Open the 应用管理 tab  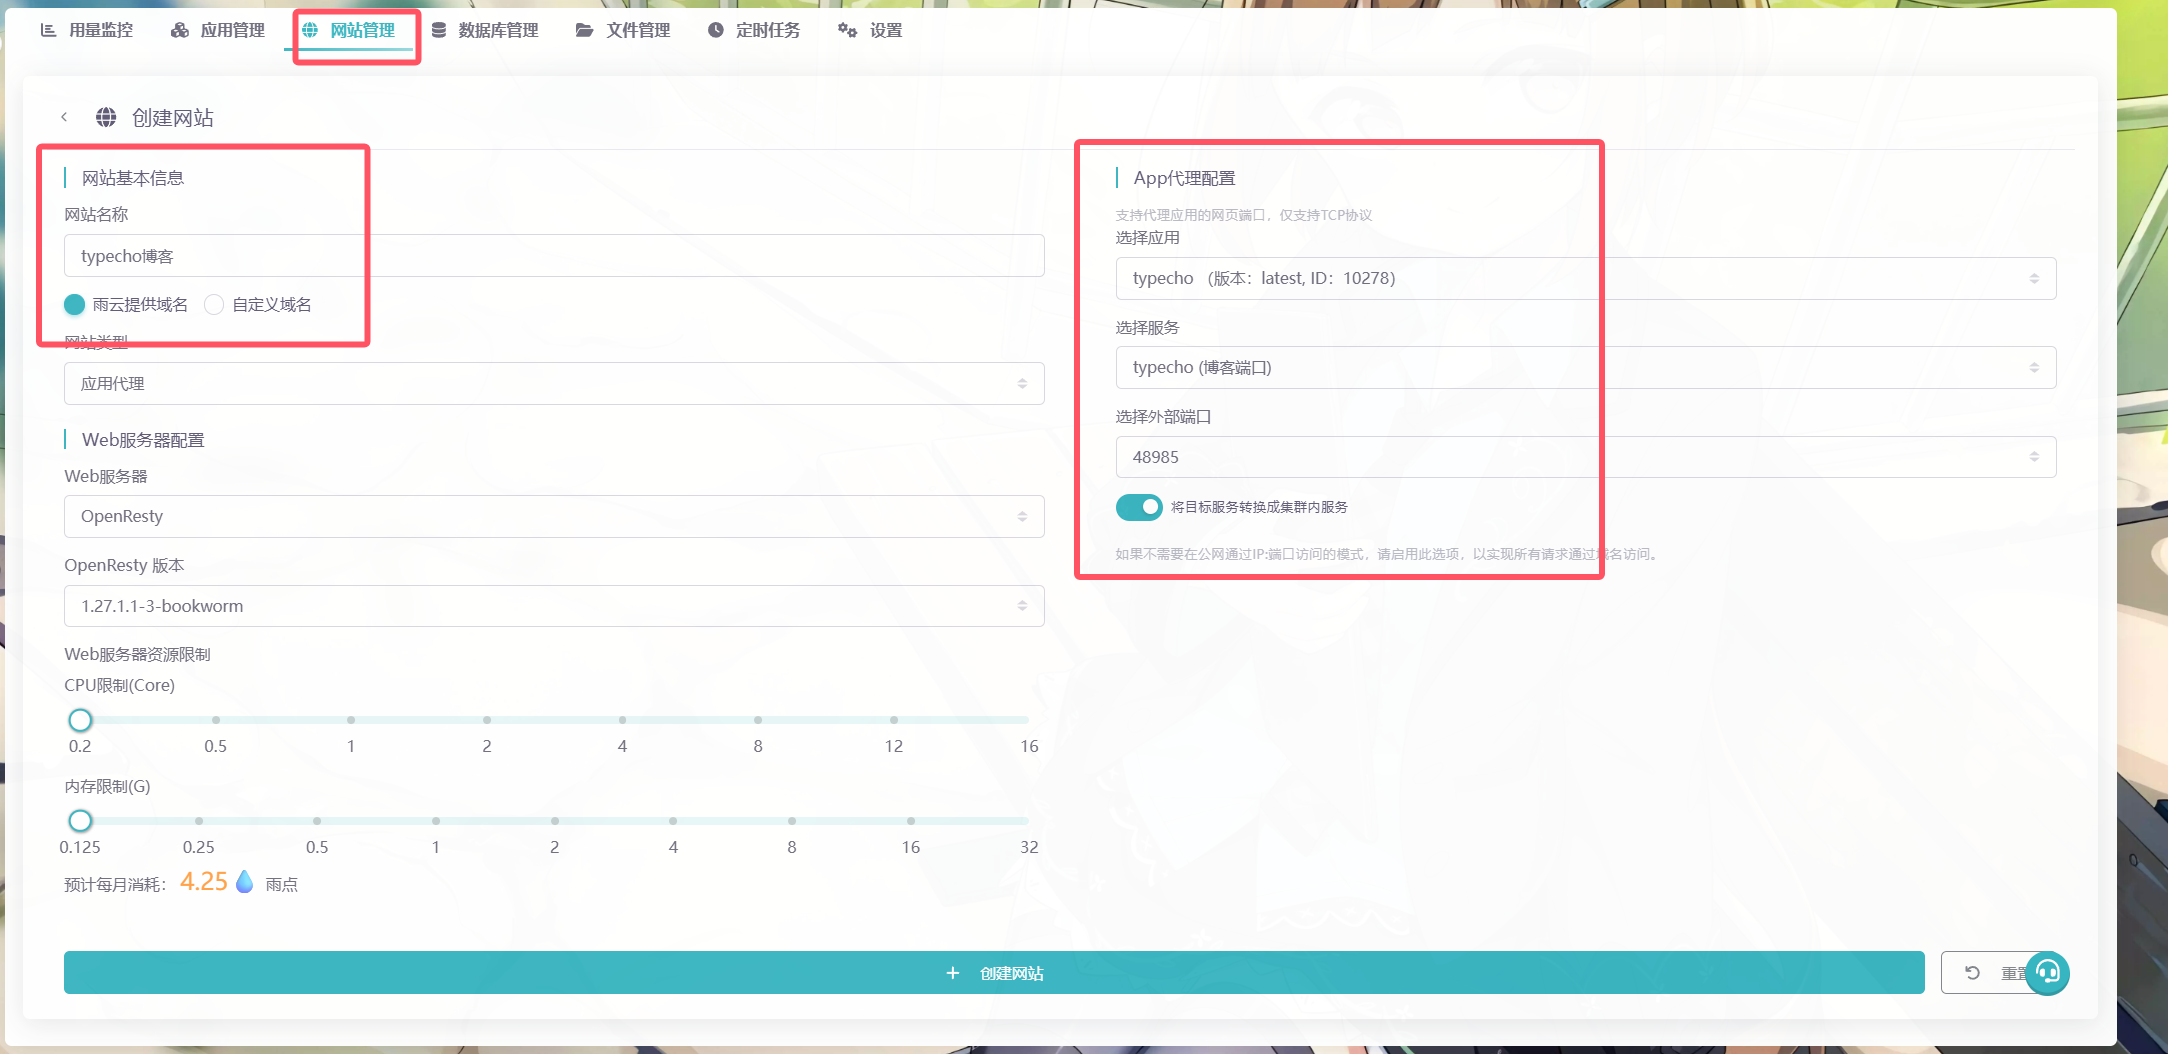(x=218, y=30)
